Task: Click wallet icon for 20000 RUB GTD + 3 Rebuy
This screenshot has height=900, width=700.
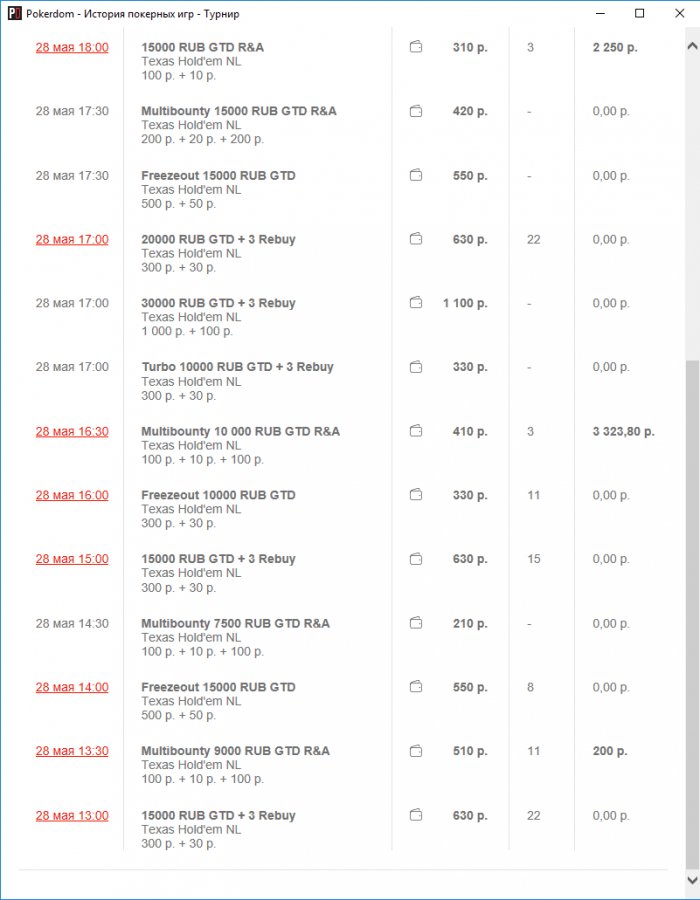Action: (416, 239)
